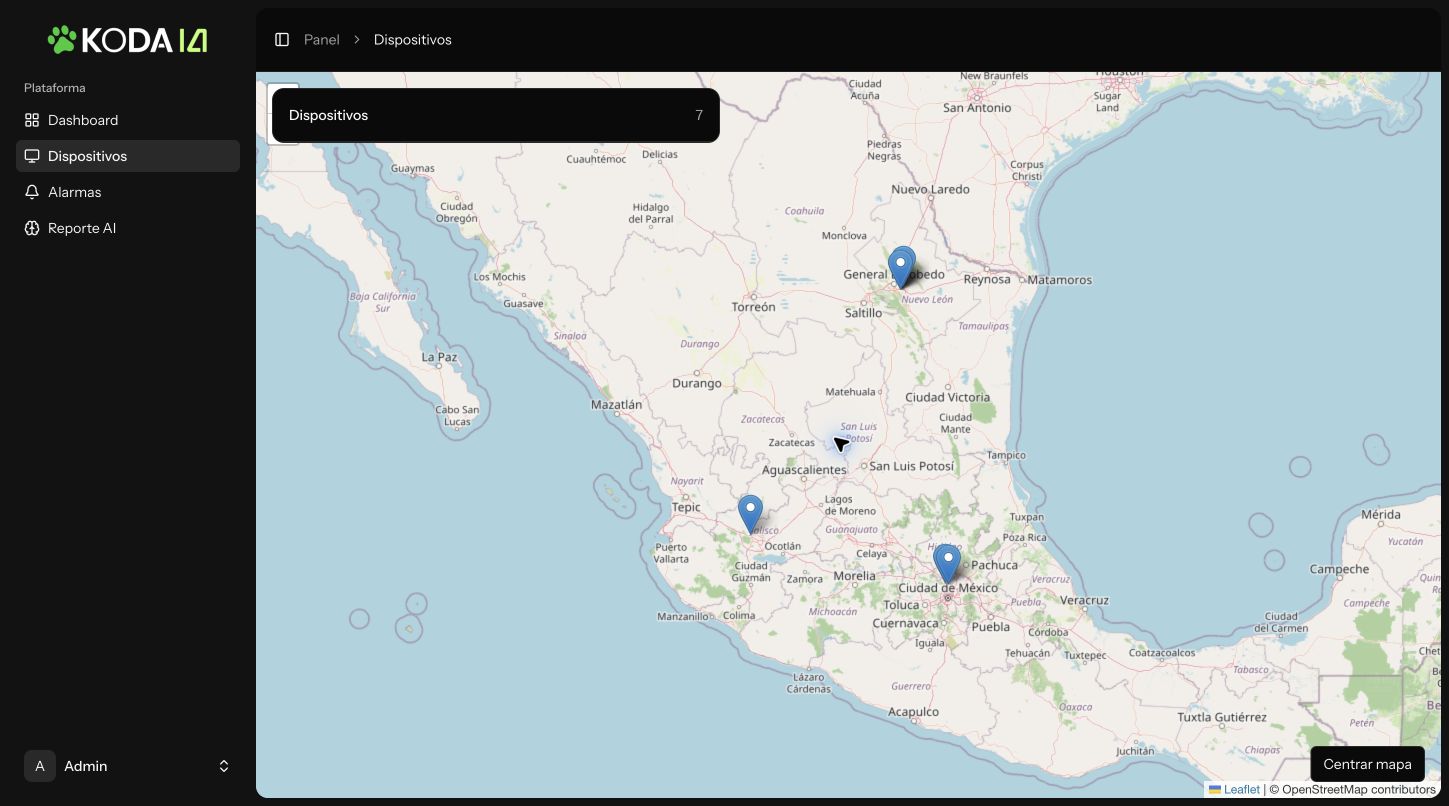Click the Puerto Vallarta label on map

coord(671,553)
